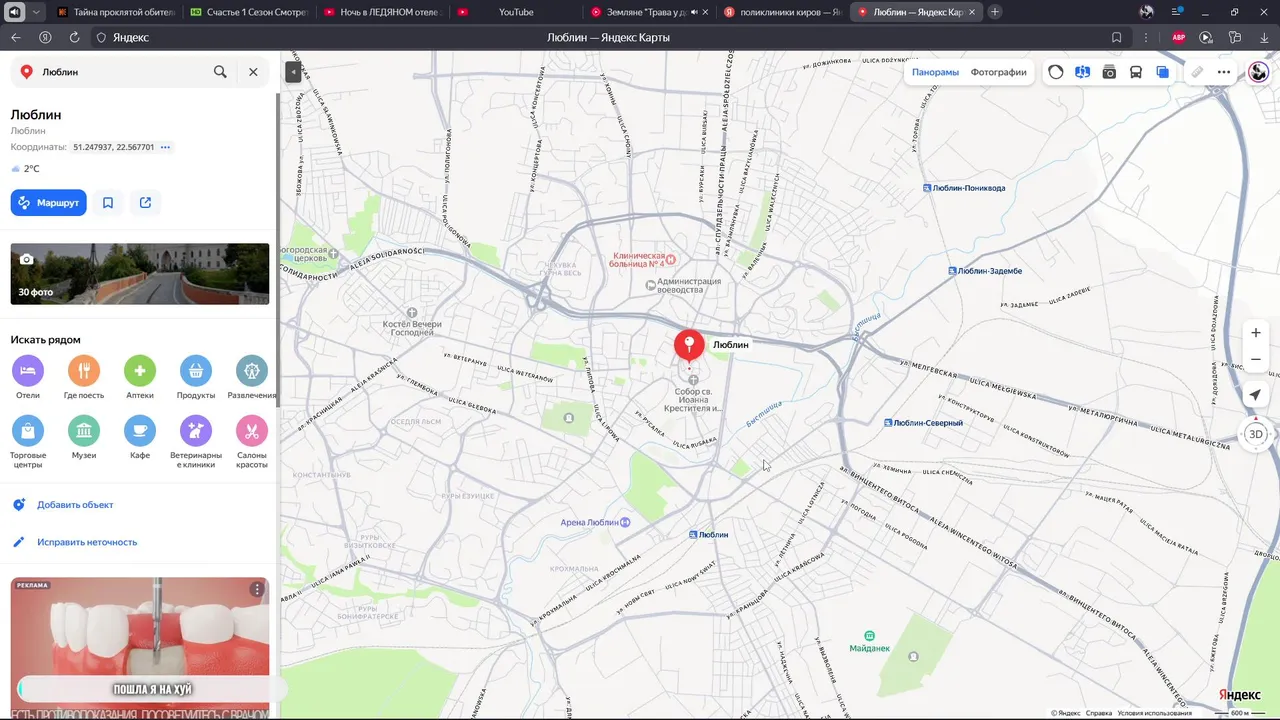Open the map tools more menu
This screenshot has height=720, width=1280.
(1224, 72)
